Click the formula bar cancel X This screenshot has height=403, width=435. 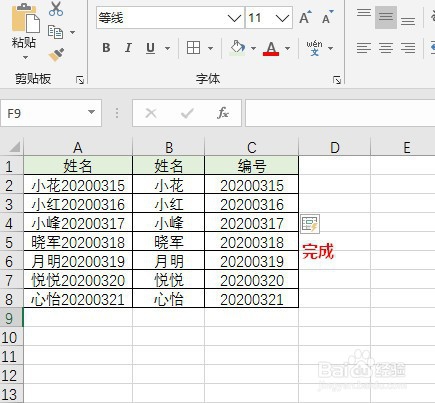click(151, 113)
